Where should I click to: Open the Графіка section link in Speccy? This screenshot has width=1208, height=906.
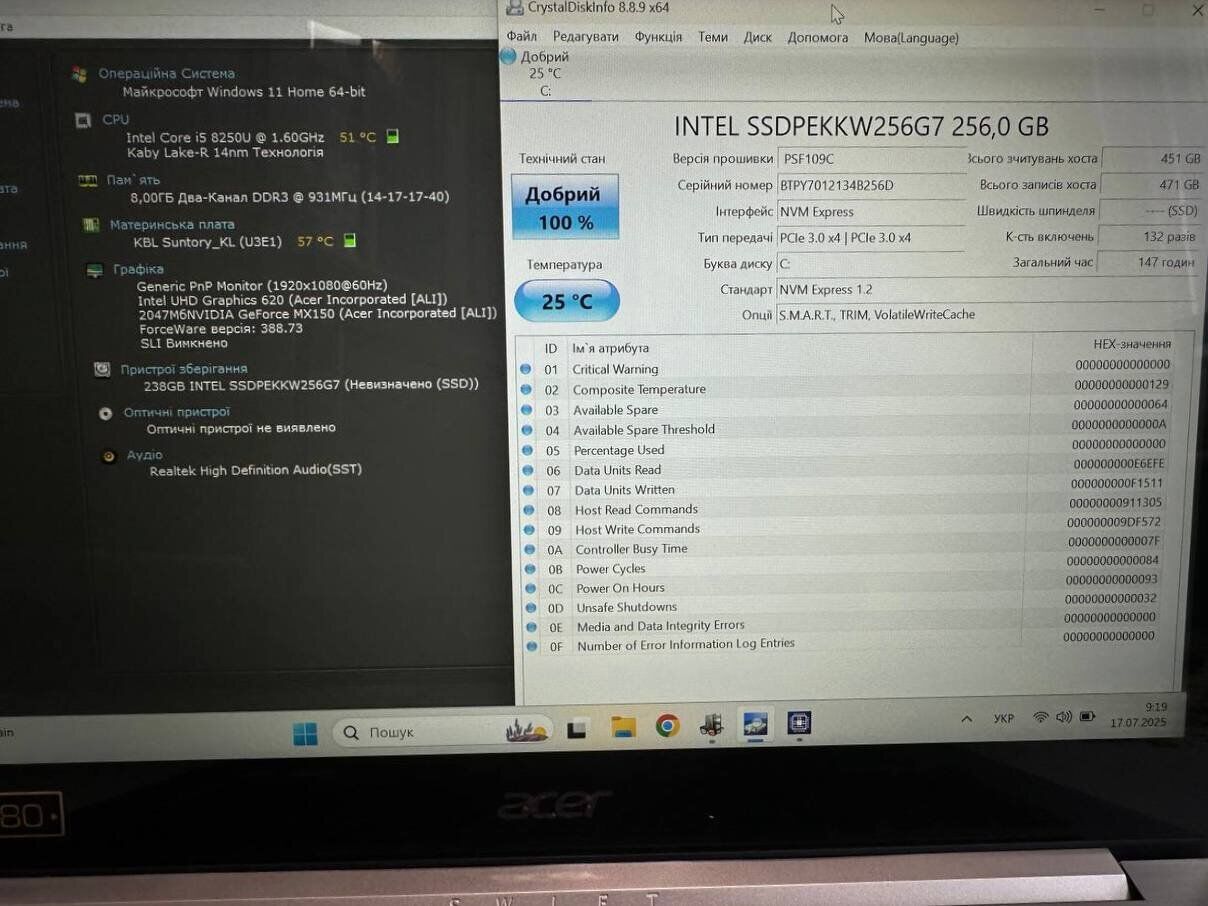[138, 269]
